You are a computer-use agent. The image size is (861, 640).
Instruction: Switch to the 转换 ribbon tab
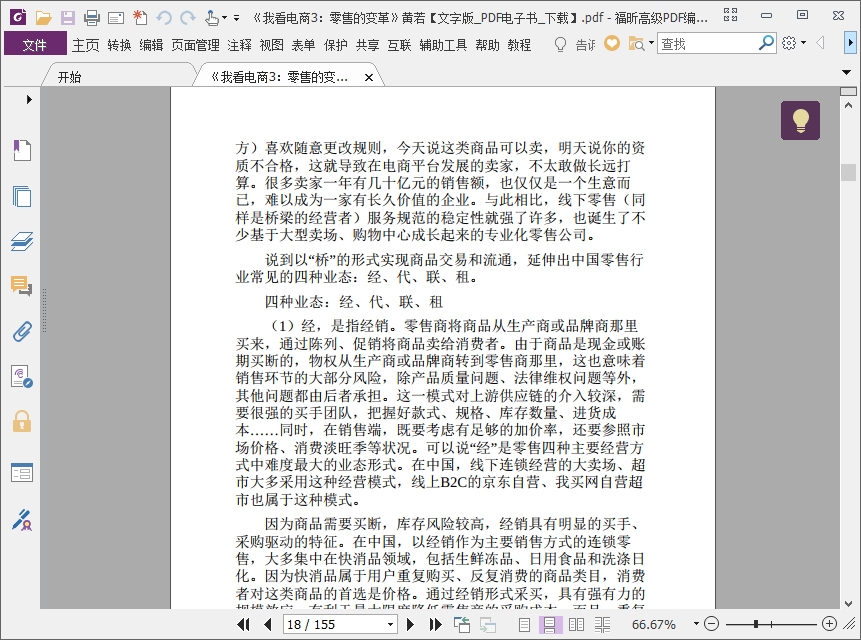tap(119, 45)
